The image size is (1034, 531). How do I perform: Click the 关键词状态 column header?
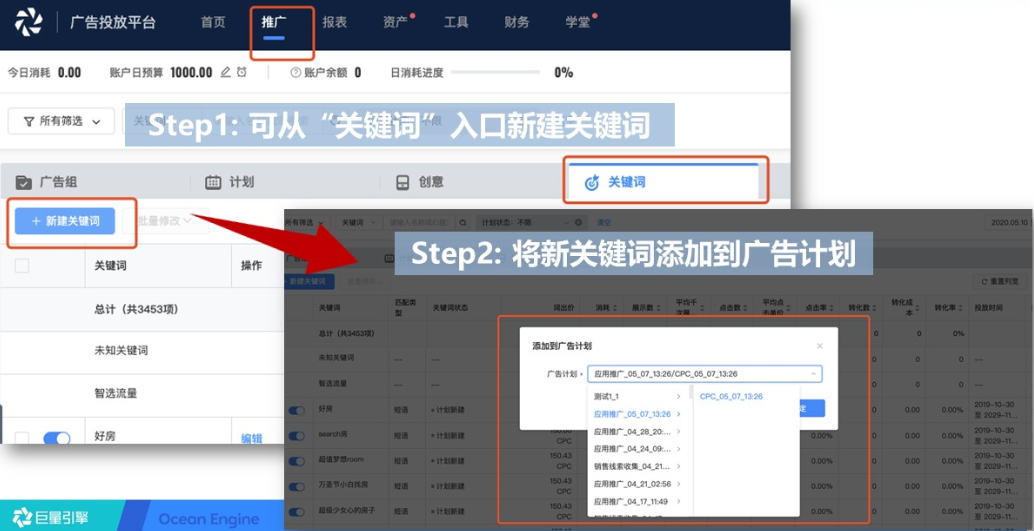[448, 307]
